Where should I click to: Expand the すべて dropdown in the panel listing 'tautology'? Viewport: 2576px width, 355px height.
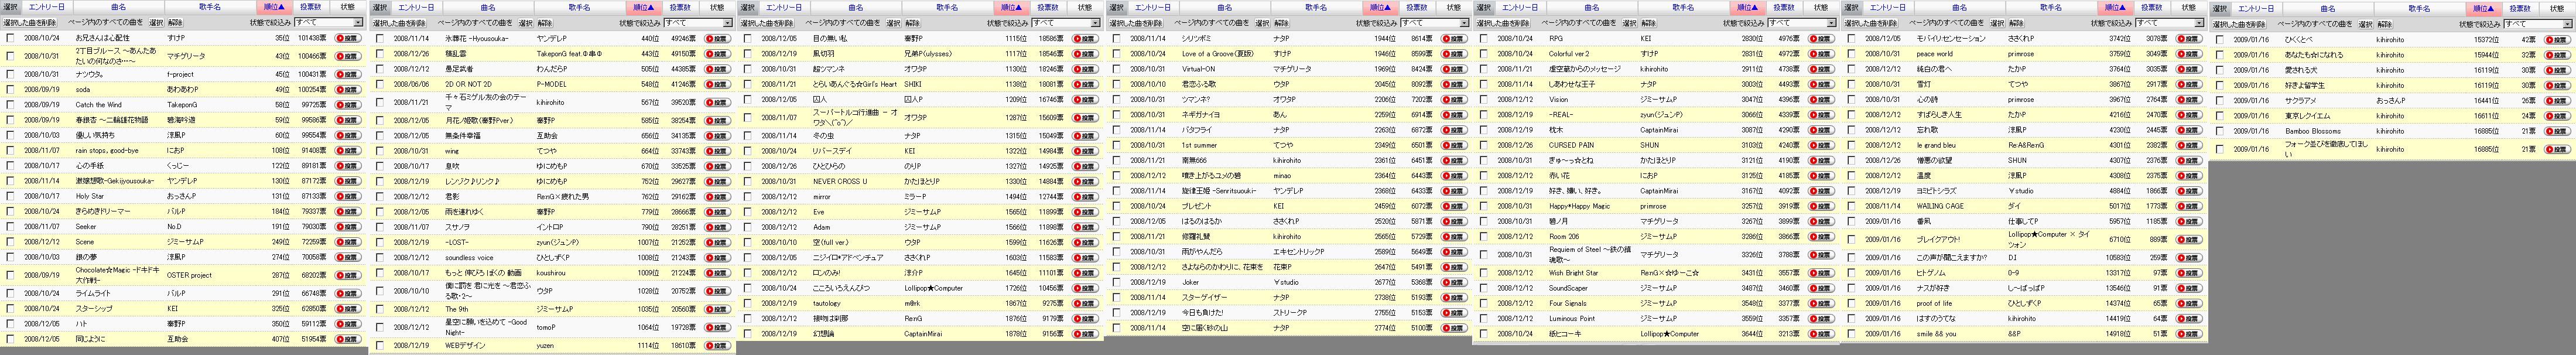pyautogui.click(x=1066, y=22)
